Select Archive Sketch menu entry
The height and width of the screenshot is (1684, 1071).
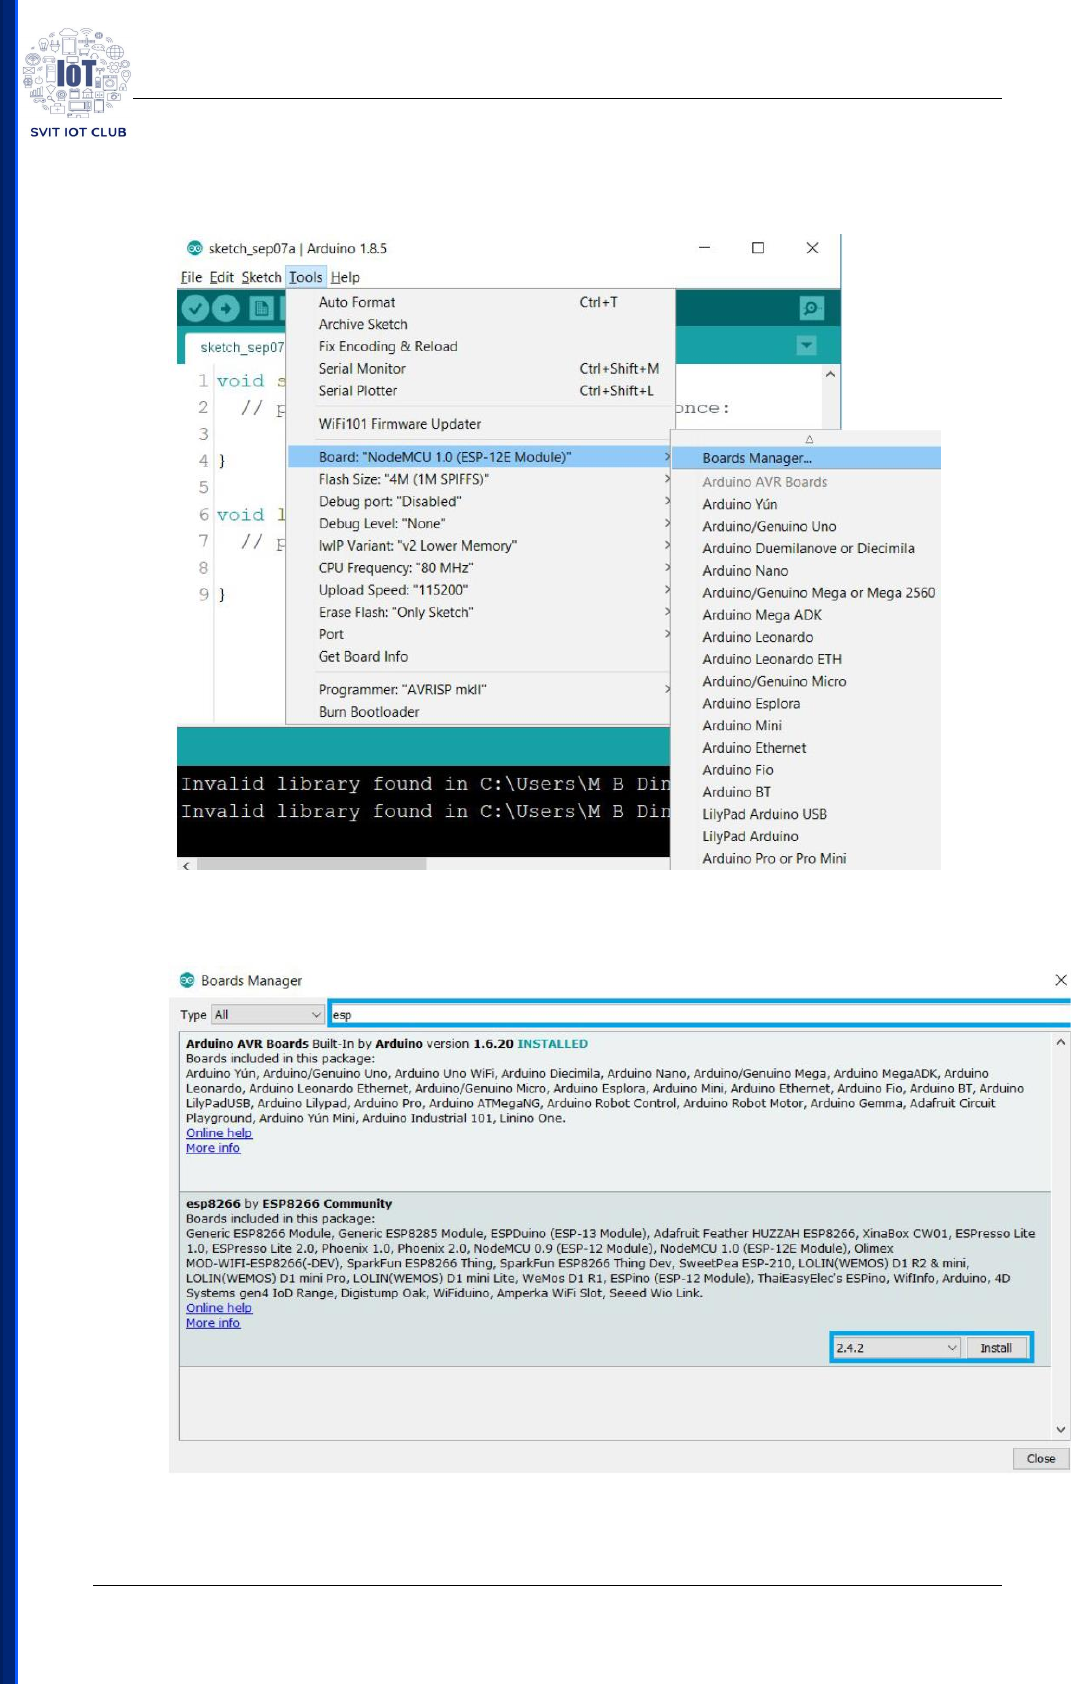tap(480, 324)
